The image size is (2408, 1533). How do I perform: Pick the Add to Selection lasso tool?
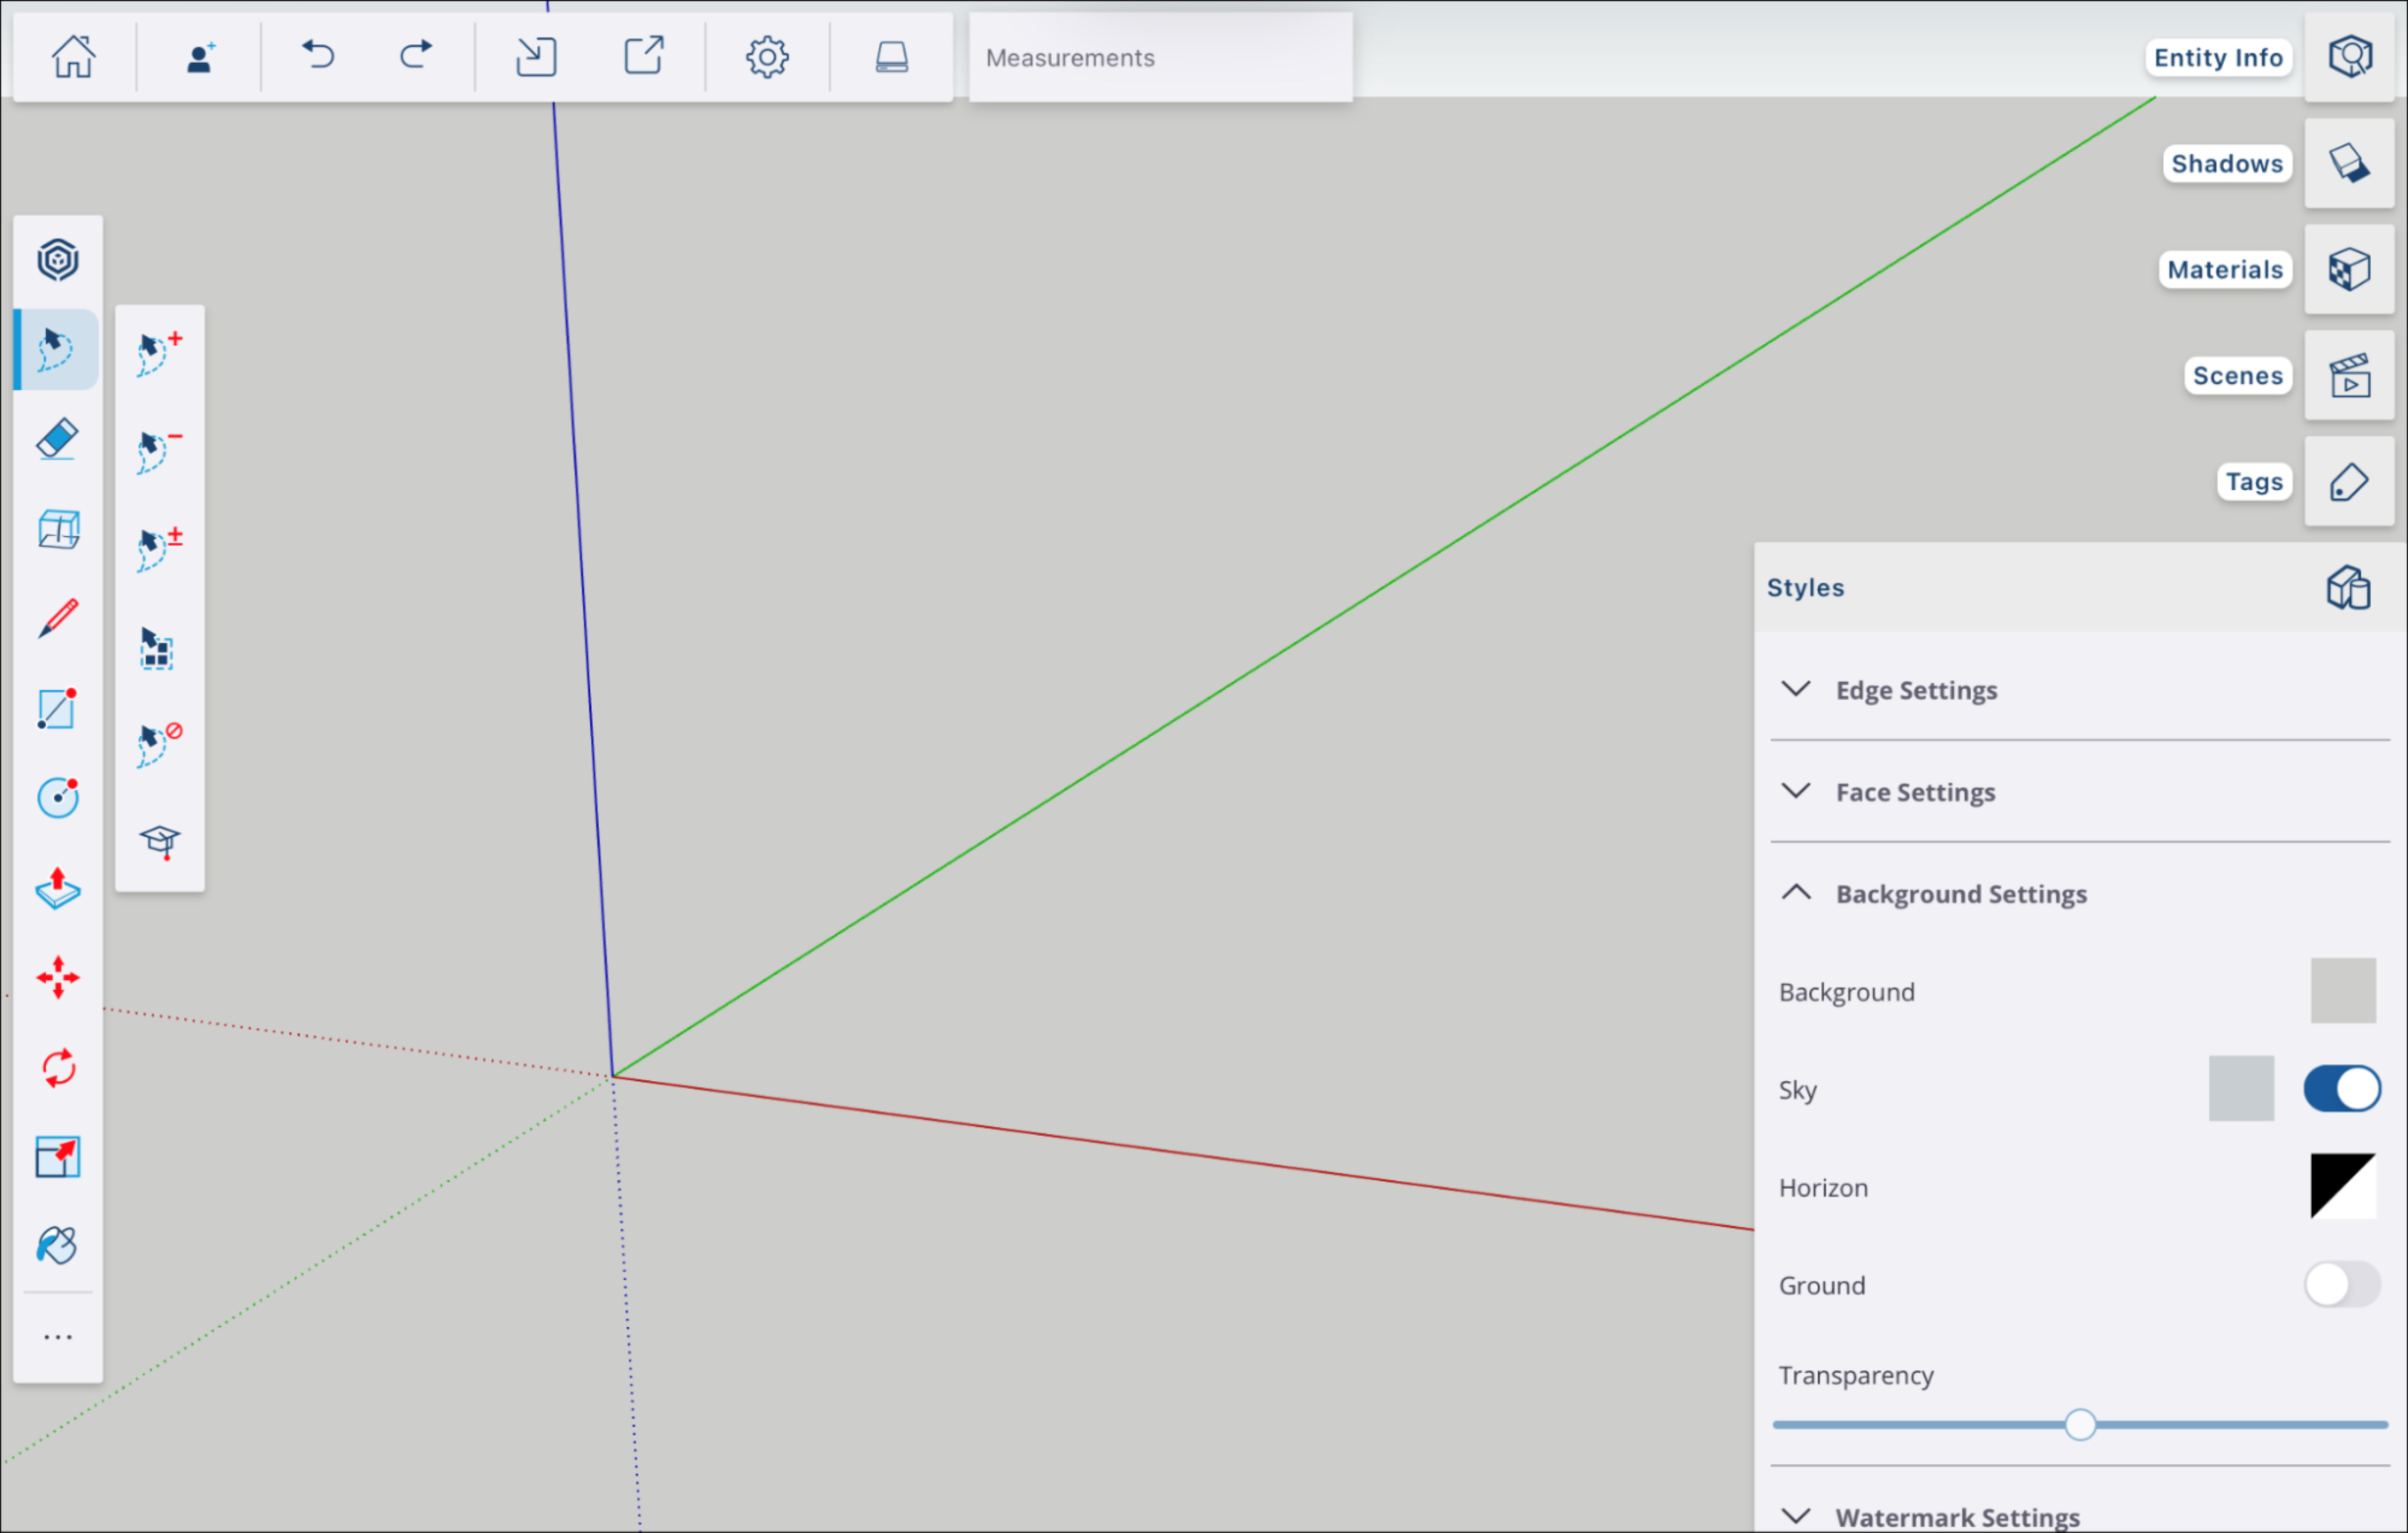(159, 353)
